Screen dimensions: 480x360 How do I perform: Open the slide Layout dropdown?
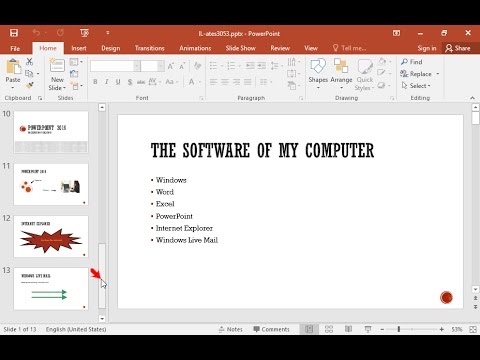coord(76,62)
